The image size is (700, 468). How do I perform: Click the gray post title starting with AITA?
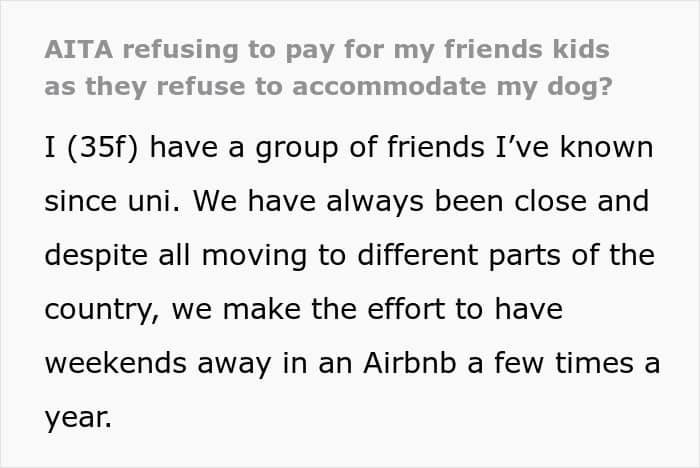(328, 68)
